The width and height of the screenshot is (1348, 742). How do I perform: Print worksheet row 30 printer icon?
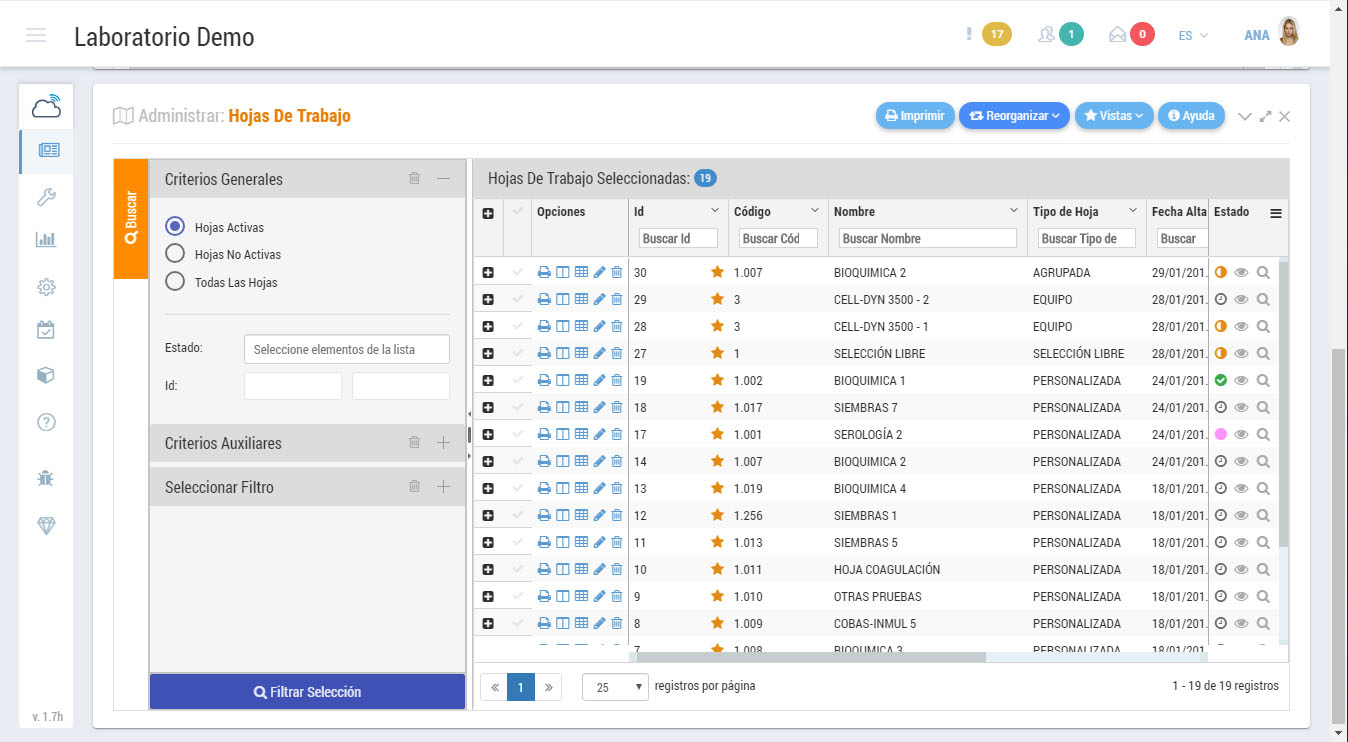pyautogui.click(x=544, y=272)
